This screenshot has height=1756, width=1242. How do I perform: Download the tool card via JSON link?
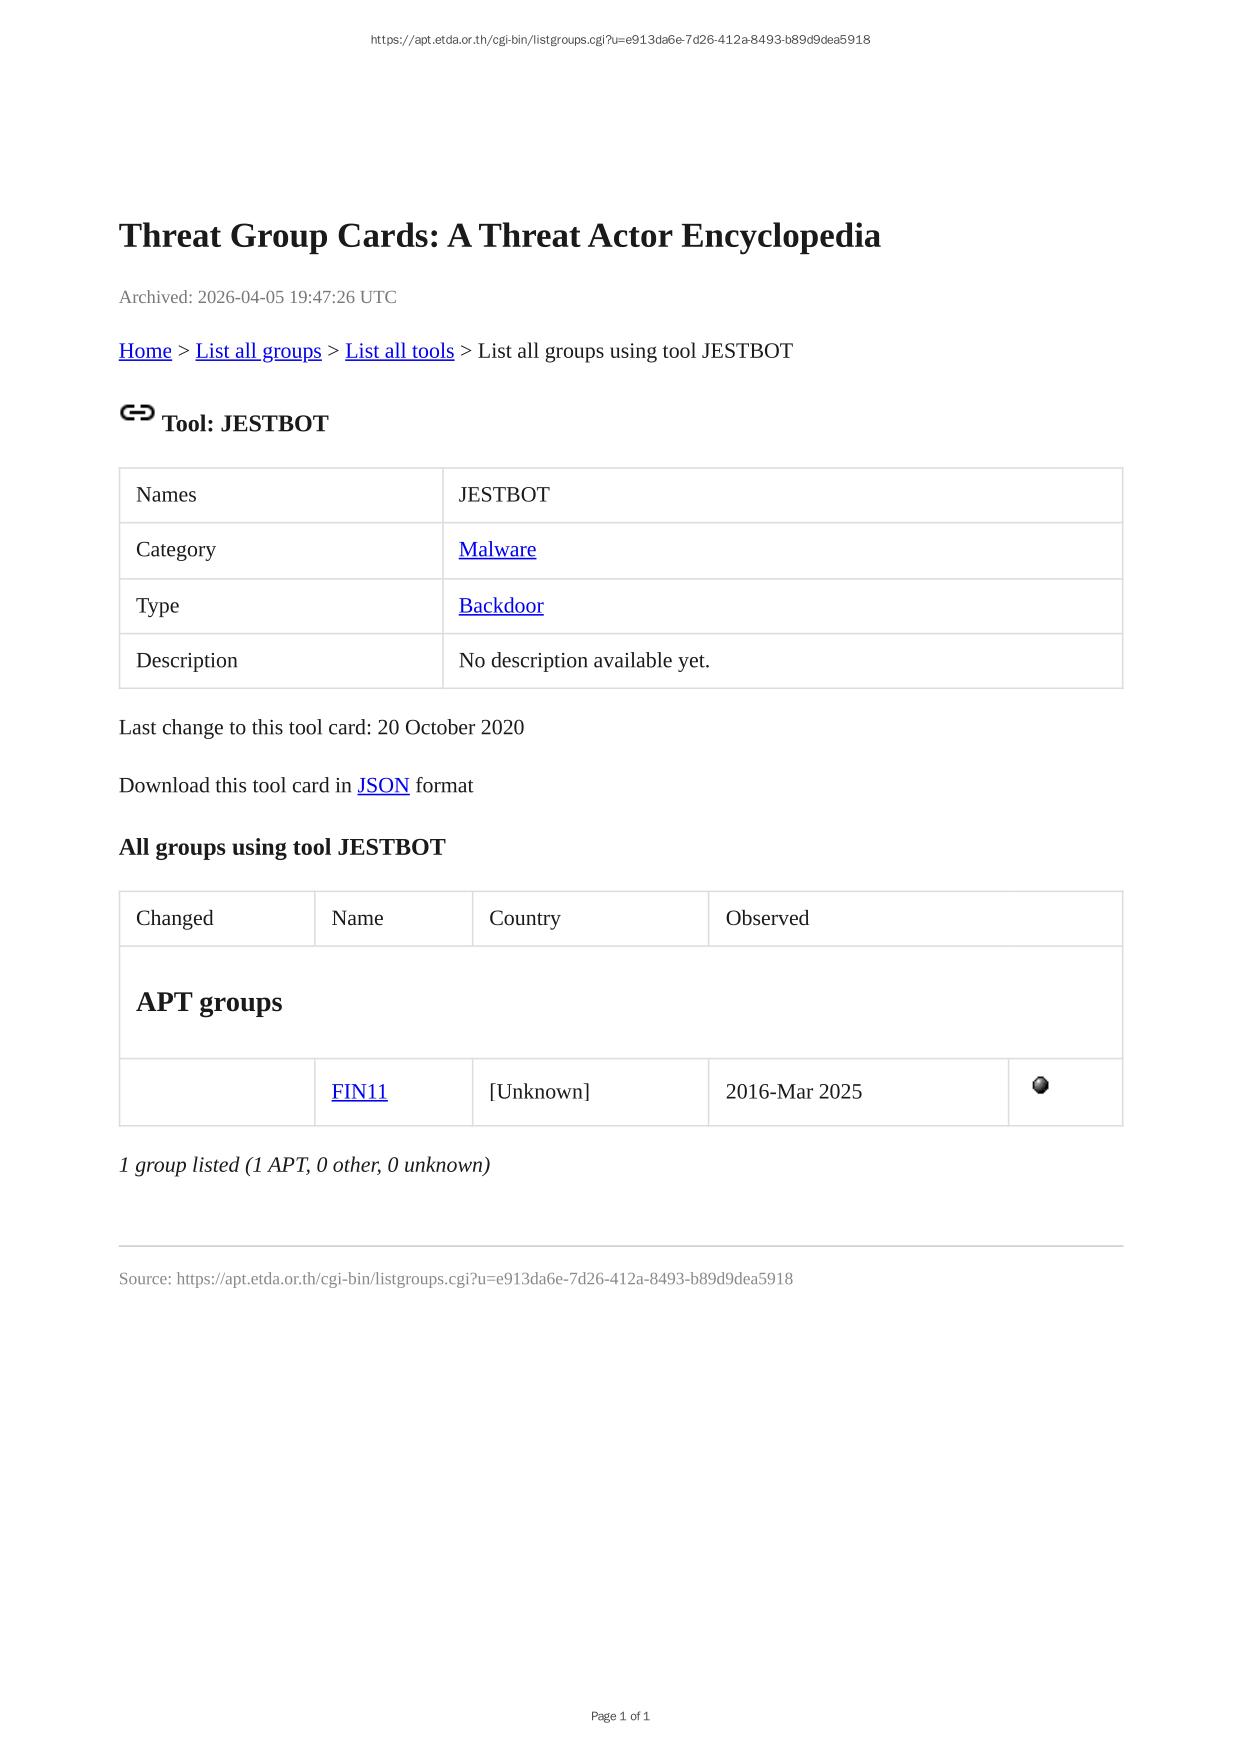pos(383,785)
